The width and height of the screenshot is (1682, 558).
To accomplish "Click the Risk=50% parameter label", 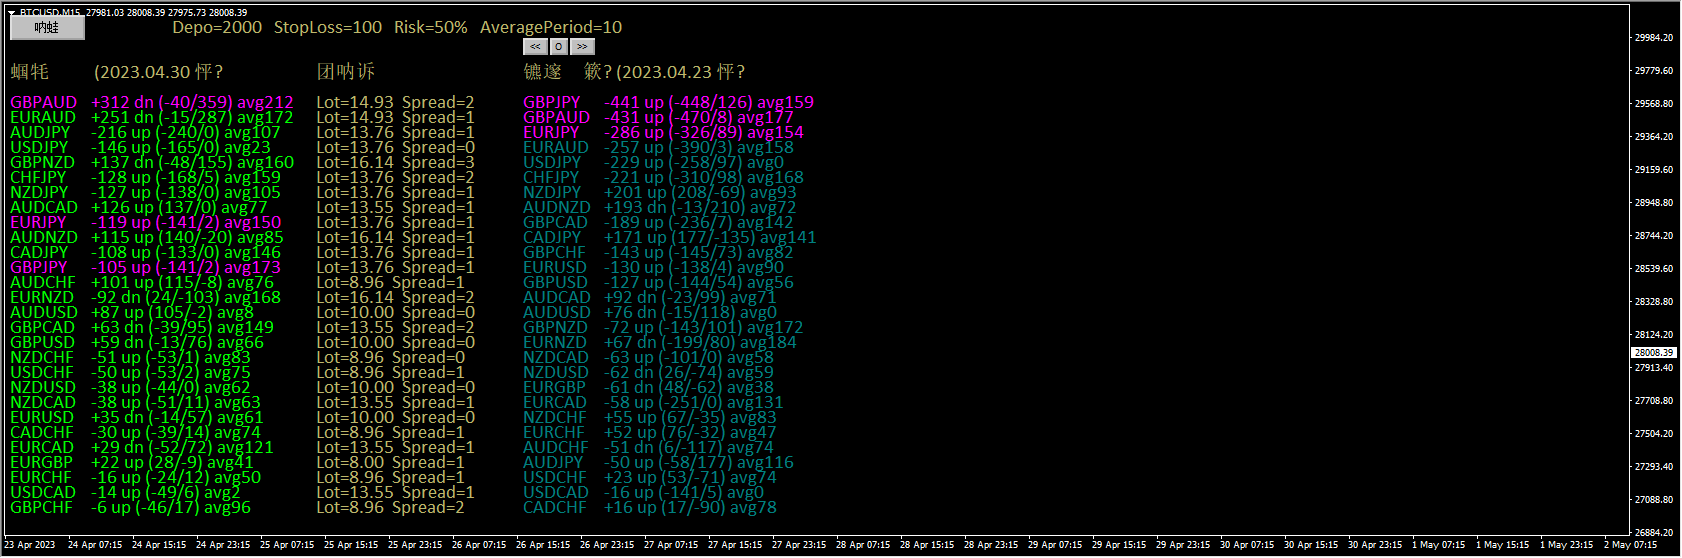I will point(430,27).
